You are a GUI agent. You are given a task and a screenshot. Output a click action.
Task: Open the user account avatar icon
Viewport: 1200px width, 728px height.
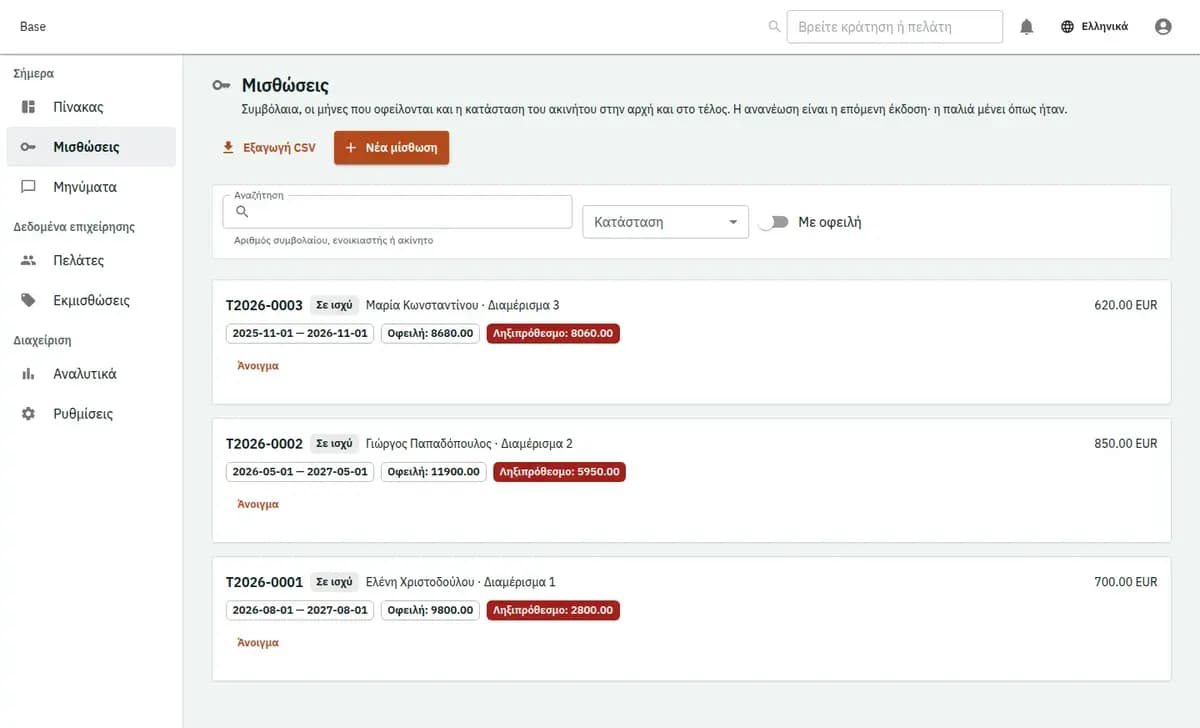pyautogui.click(x=1163, y=27)
